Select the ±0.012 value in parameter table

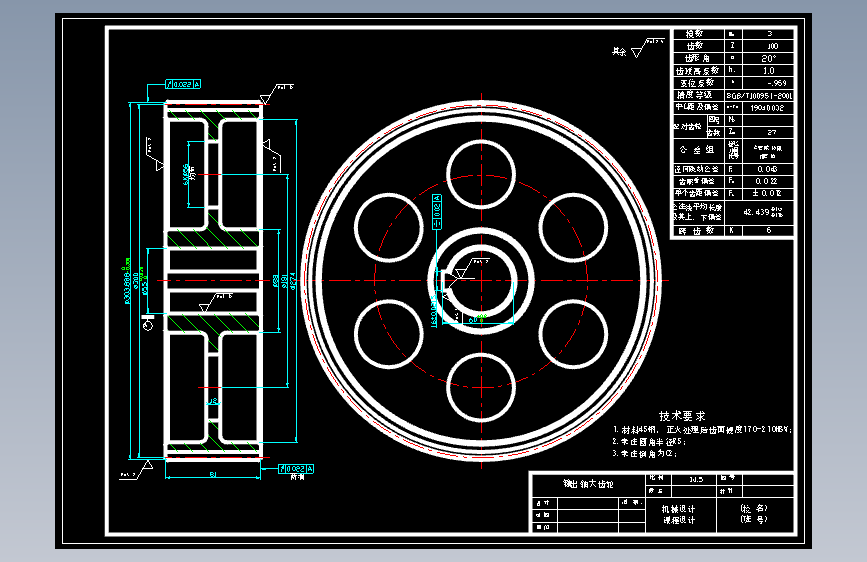(x=767, y=193)
